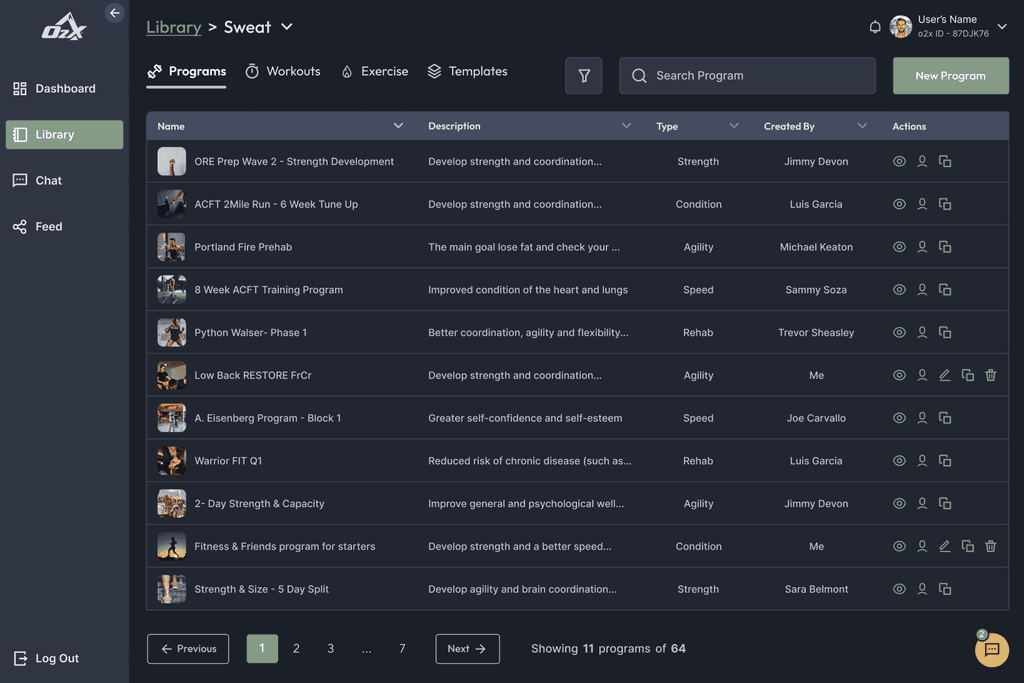Viewport: 1024px width, 683px height.
Task: Switch to the Templates tab
Action: point(467,71)
